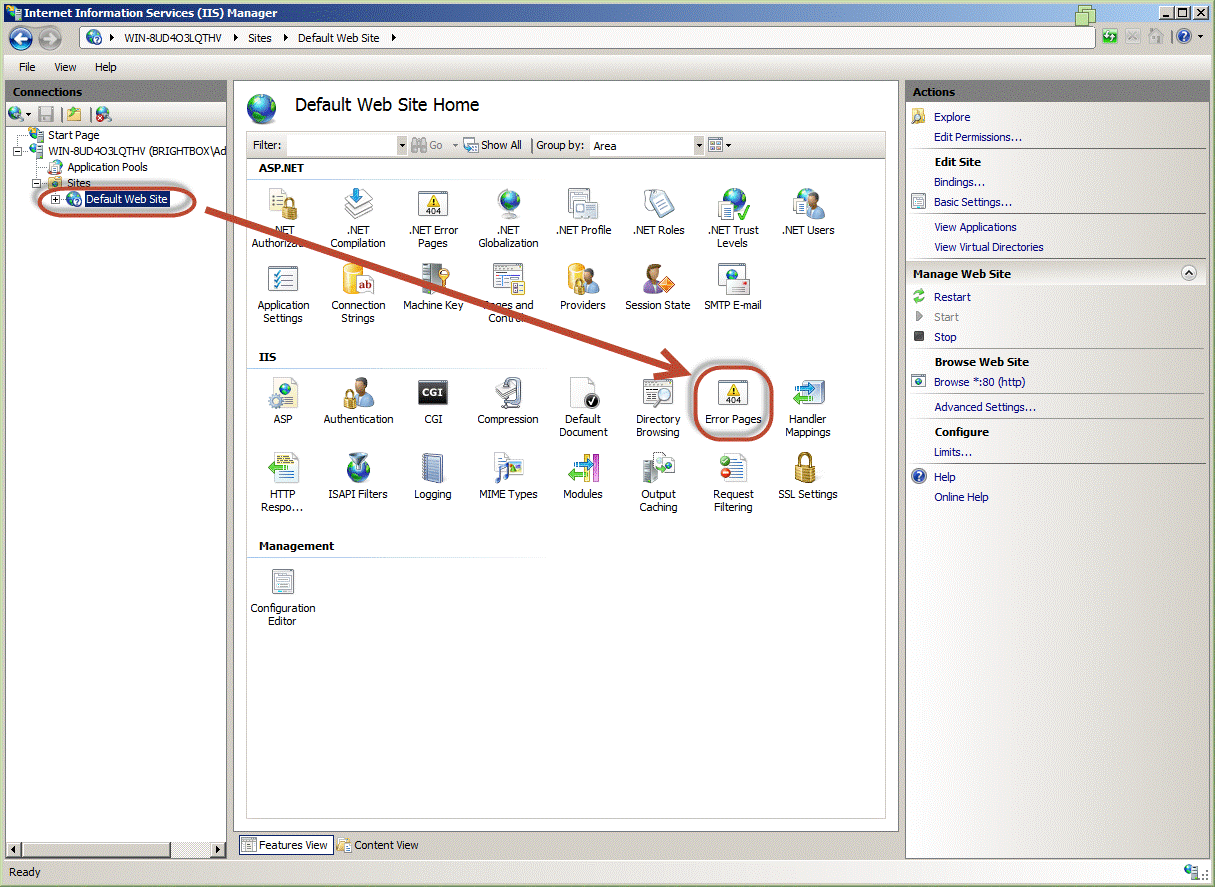
Task: Expand Default Web Site tree node
Action: [55, 199]
